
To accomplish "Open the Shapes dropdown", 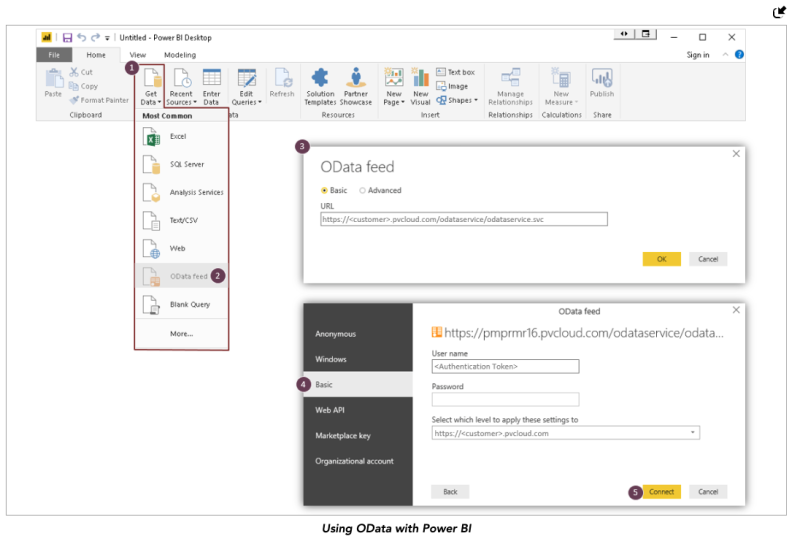I will [457, 100].
